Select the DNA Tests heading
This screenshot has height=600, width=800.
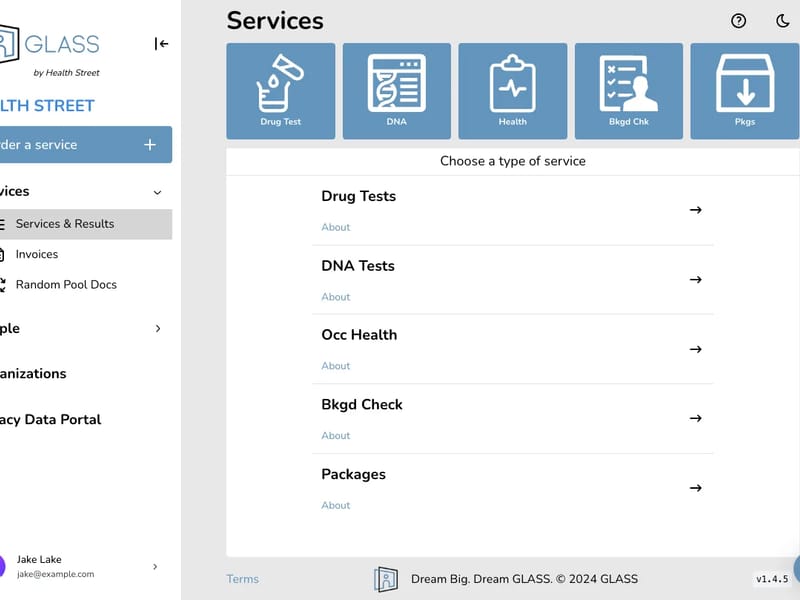[358, 266]
